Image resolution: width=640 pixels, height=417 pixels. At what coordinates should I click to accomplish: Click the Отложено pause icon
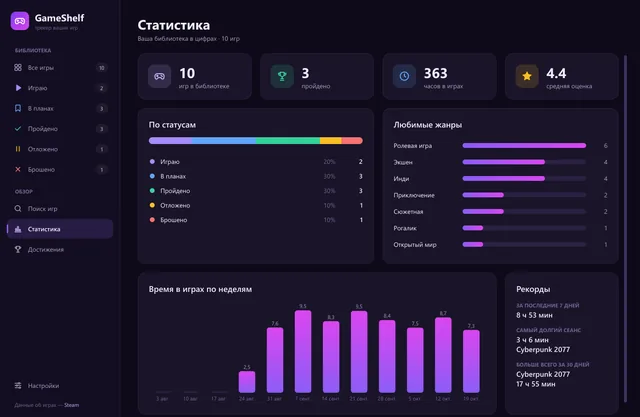pyautogui.click(x=18, y=149)
